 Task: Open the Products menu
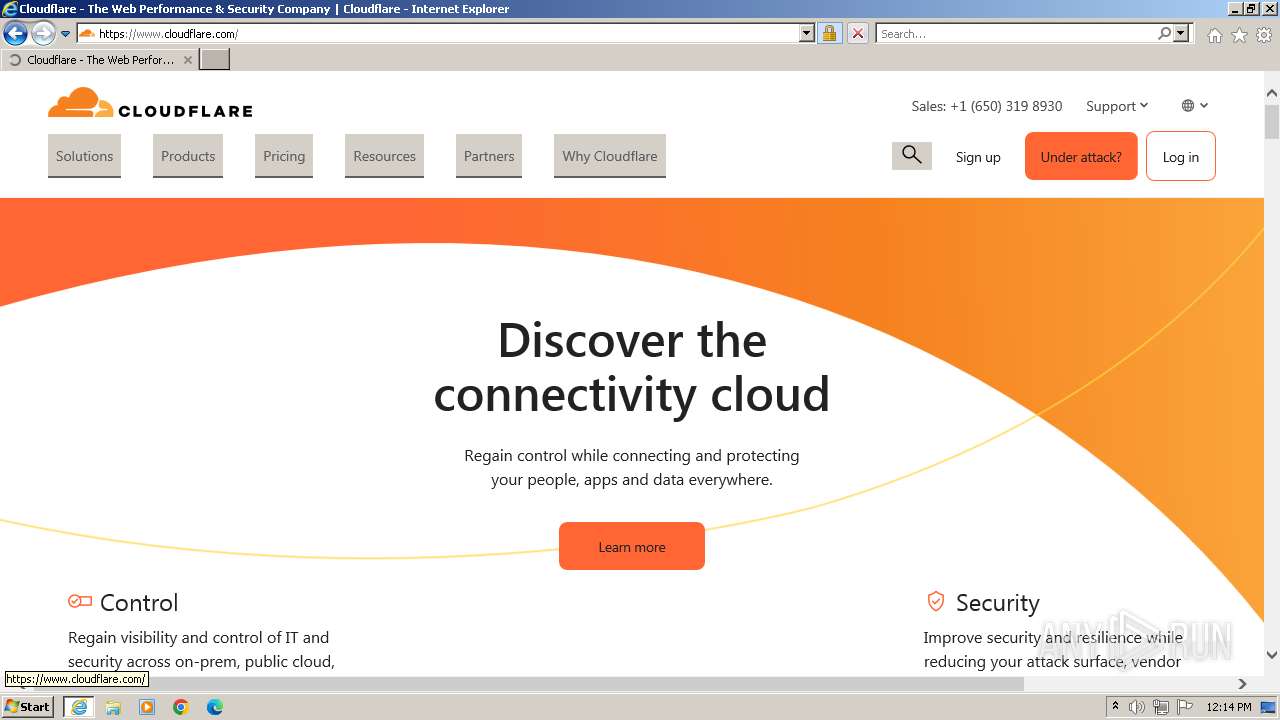coord(188,156)
